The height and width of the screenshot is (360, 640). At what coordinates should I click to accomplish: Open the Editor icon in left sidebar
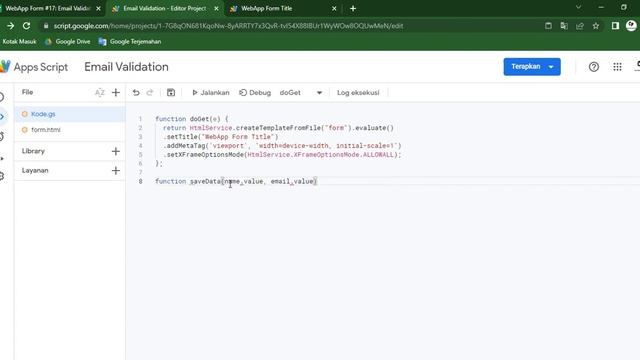pyautogui.click(x=2, y=117)
